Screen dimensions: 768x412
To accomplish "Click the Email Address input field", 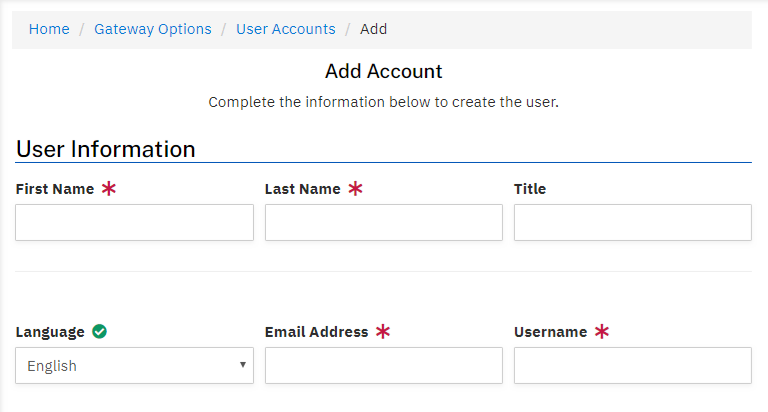I will click(x=383, y=366).
